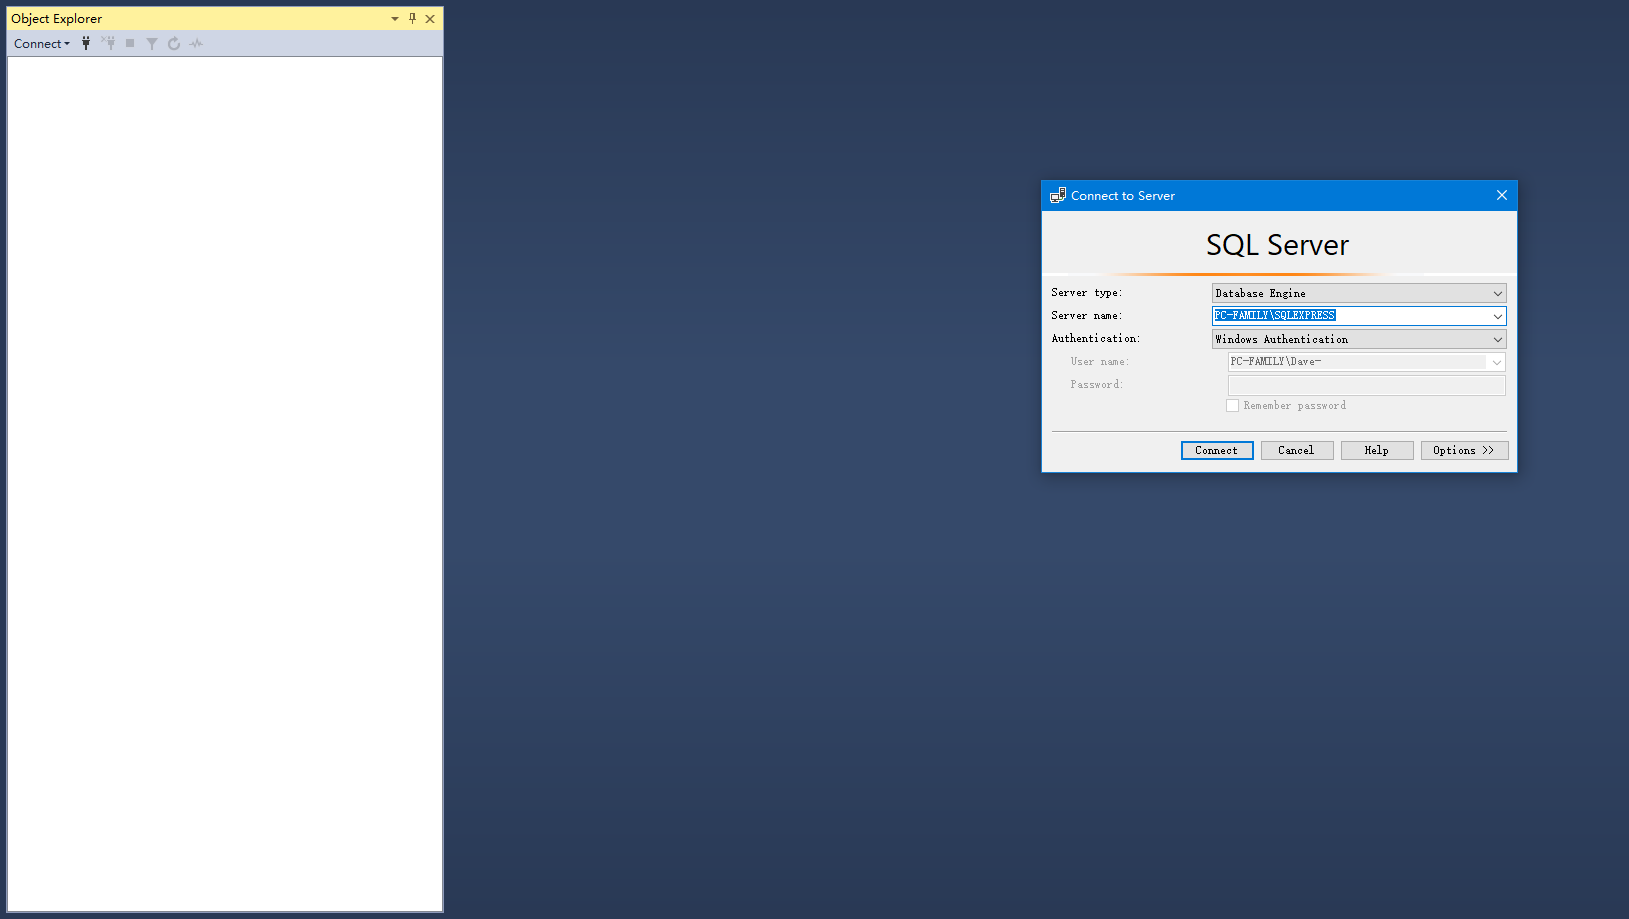Image resolution: width=1629 pixels, height=919 pixels.
Task: Click the Connect to Server title icon
Action: 1058,195
